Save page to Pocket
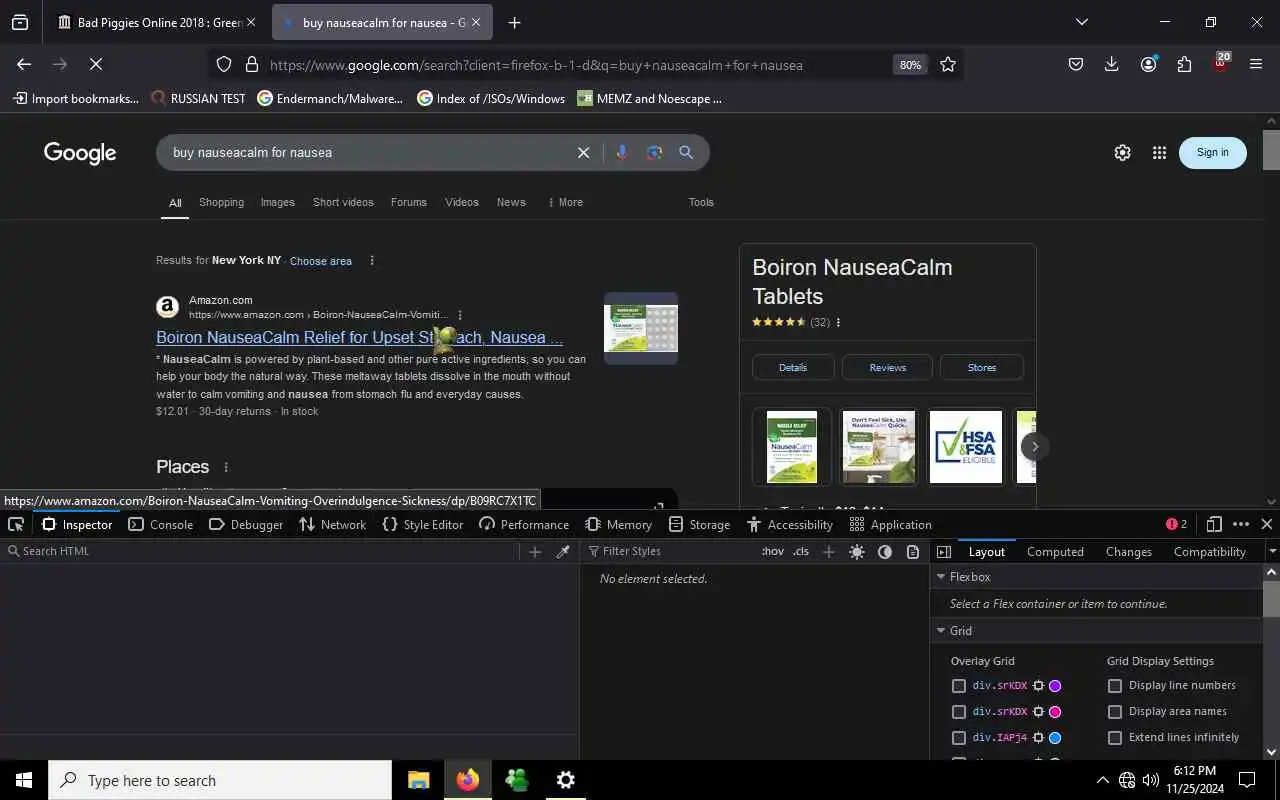This screenshot has height=800, width=1280. pos(1075,64)
